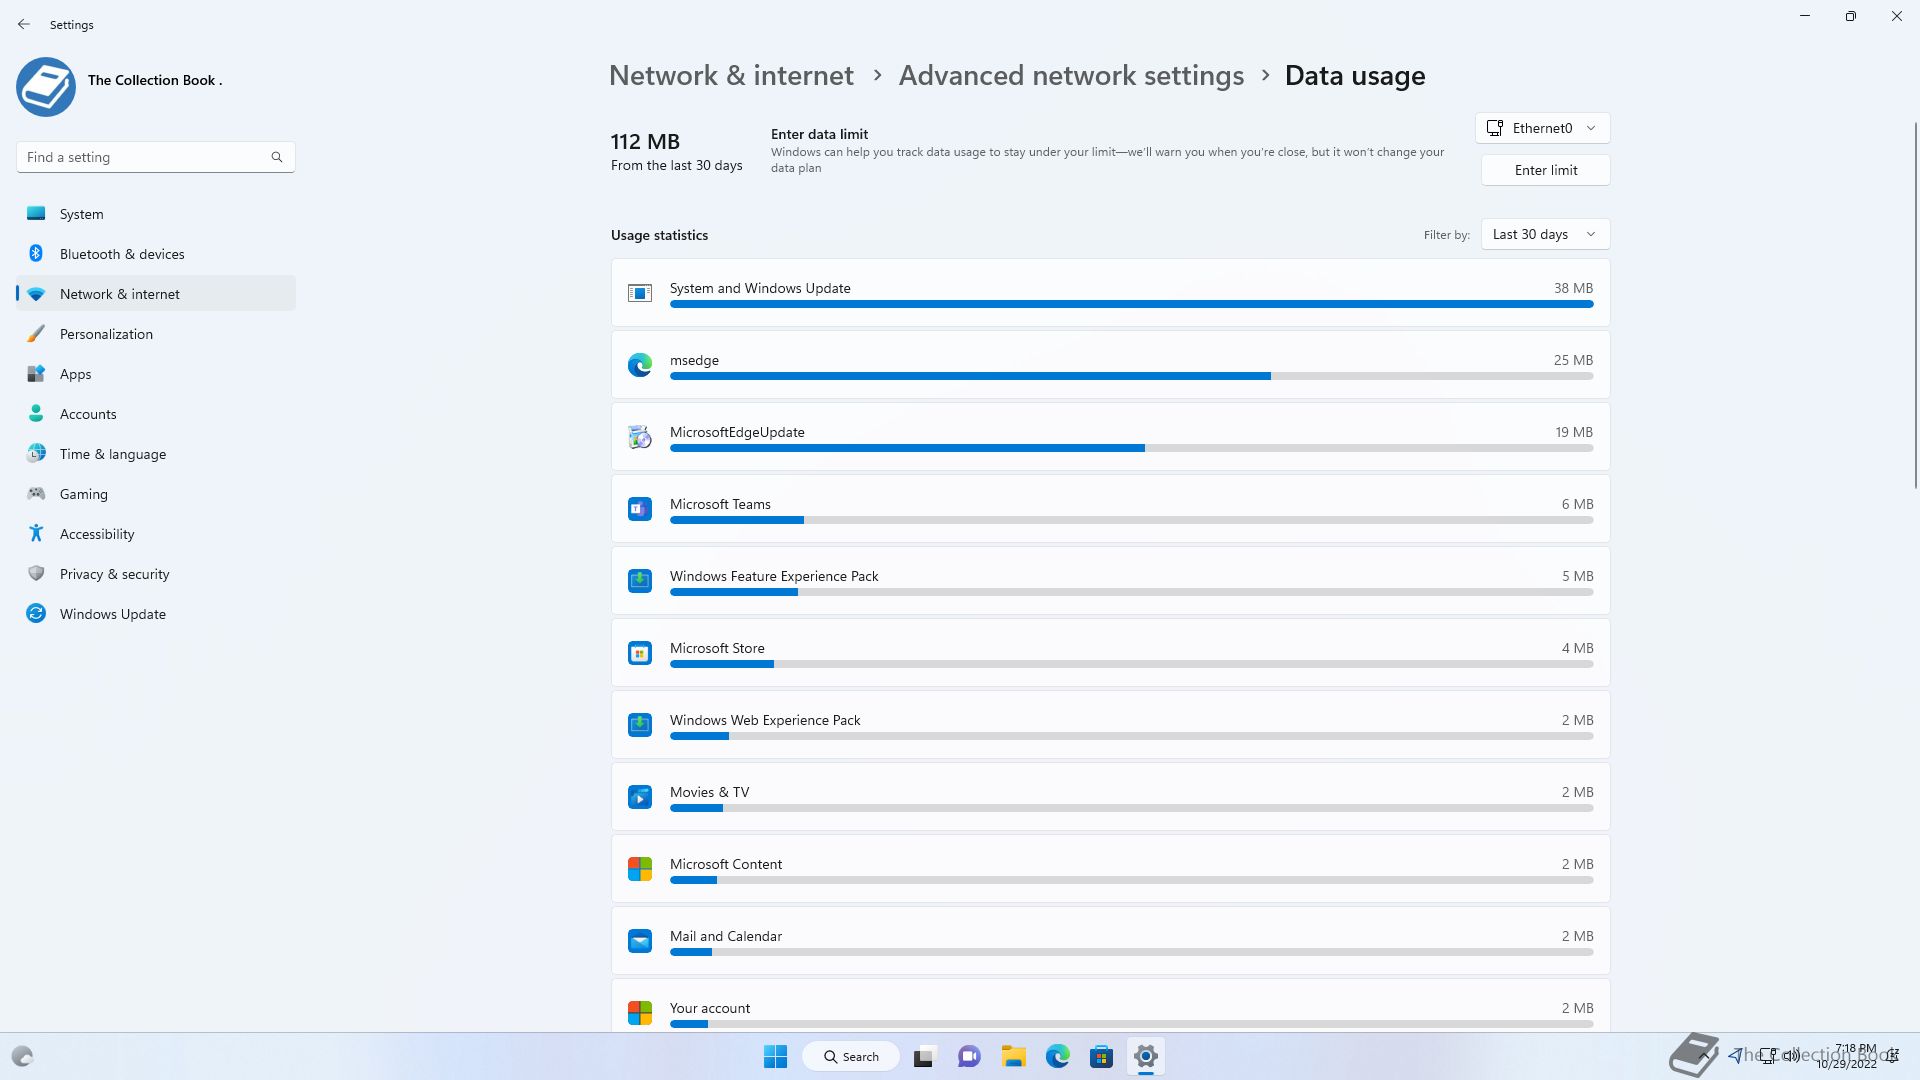Click the Your account icon
This screenshot has height=1080, width=1920.
[x=640, y=1013]
